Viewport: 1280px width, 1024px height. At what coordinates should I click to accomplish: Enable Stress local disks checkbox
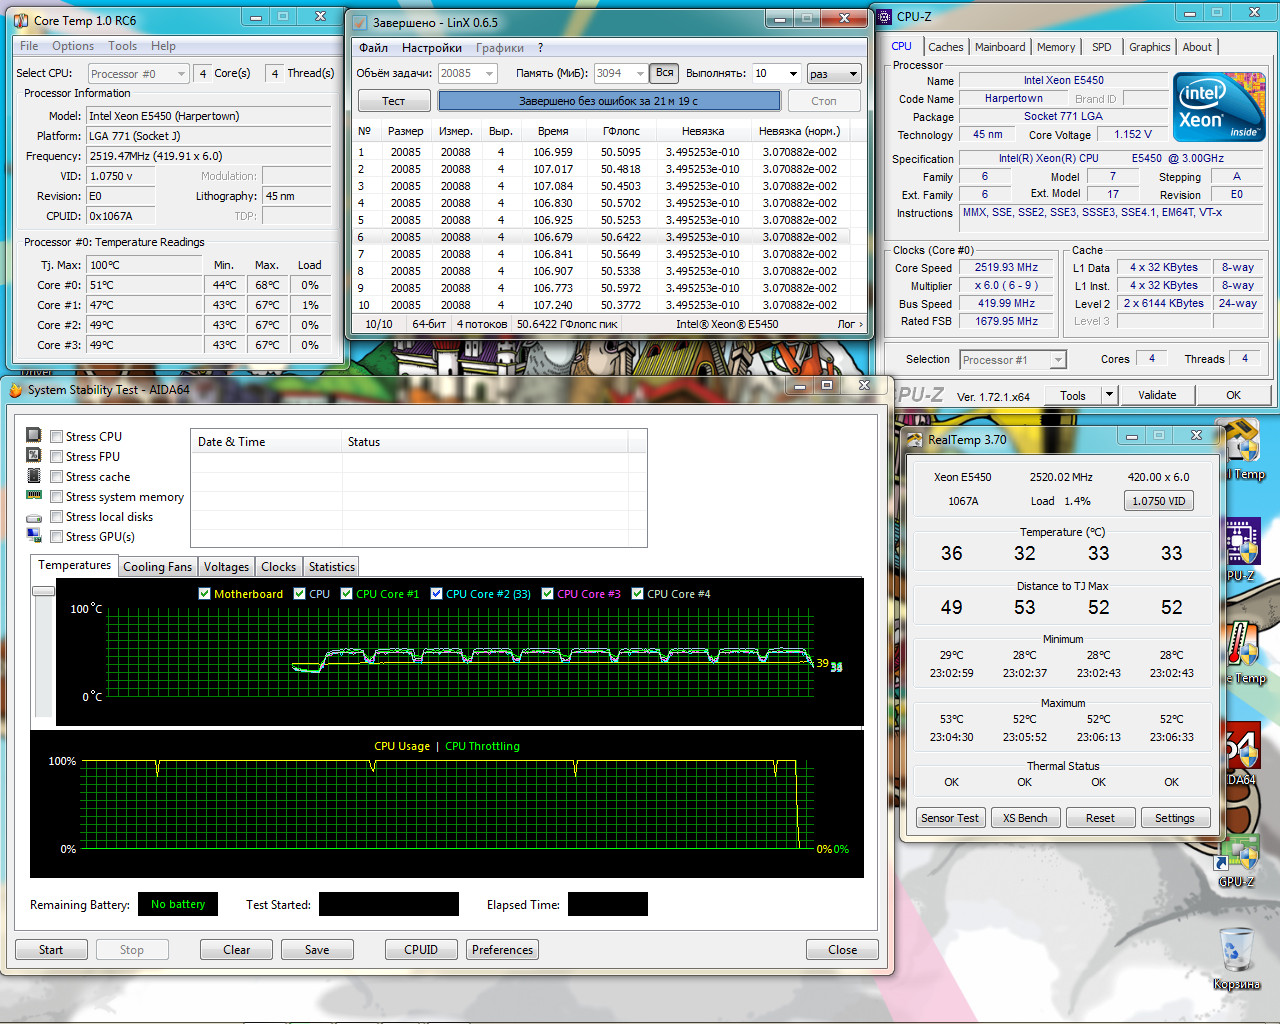tap(57, 517)
